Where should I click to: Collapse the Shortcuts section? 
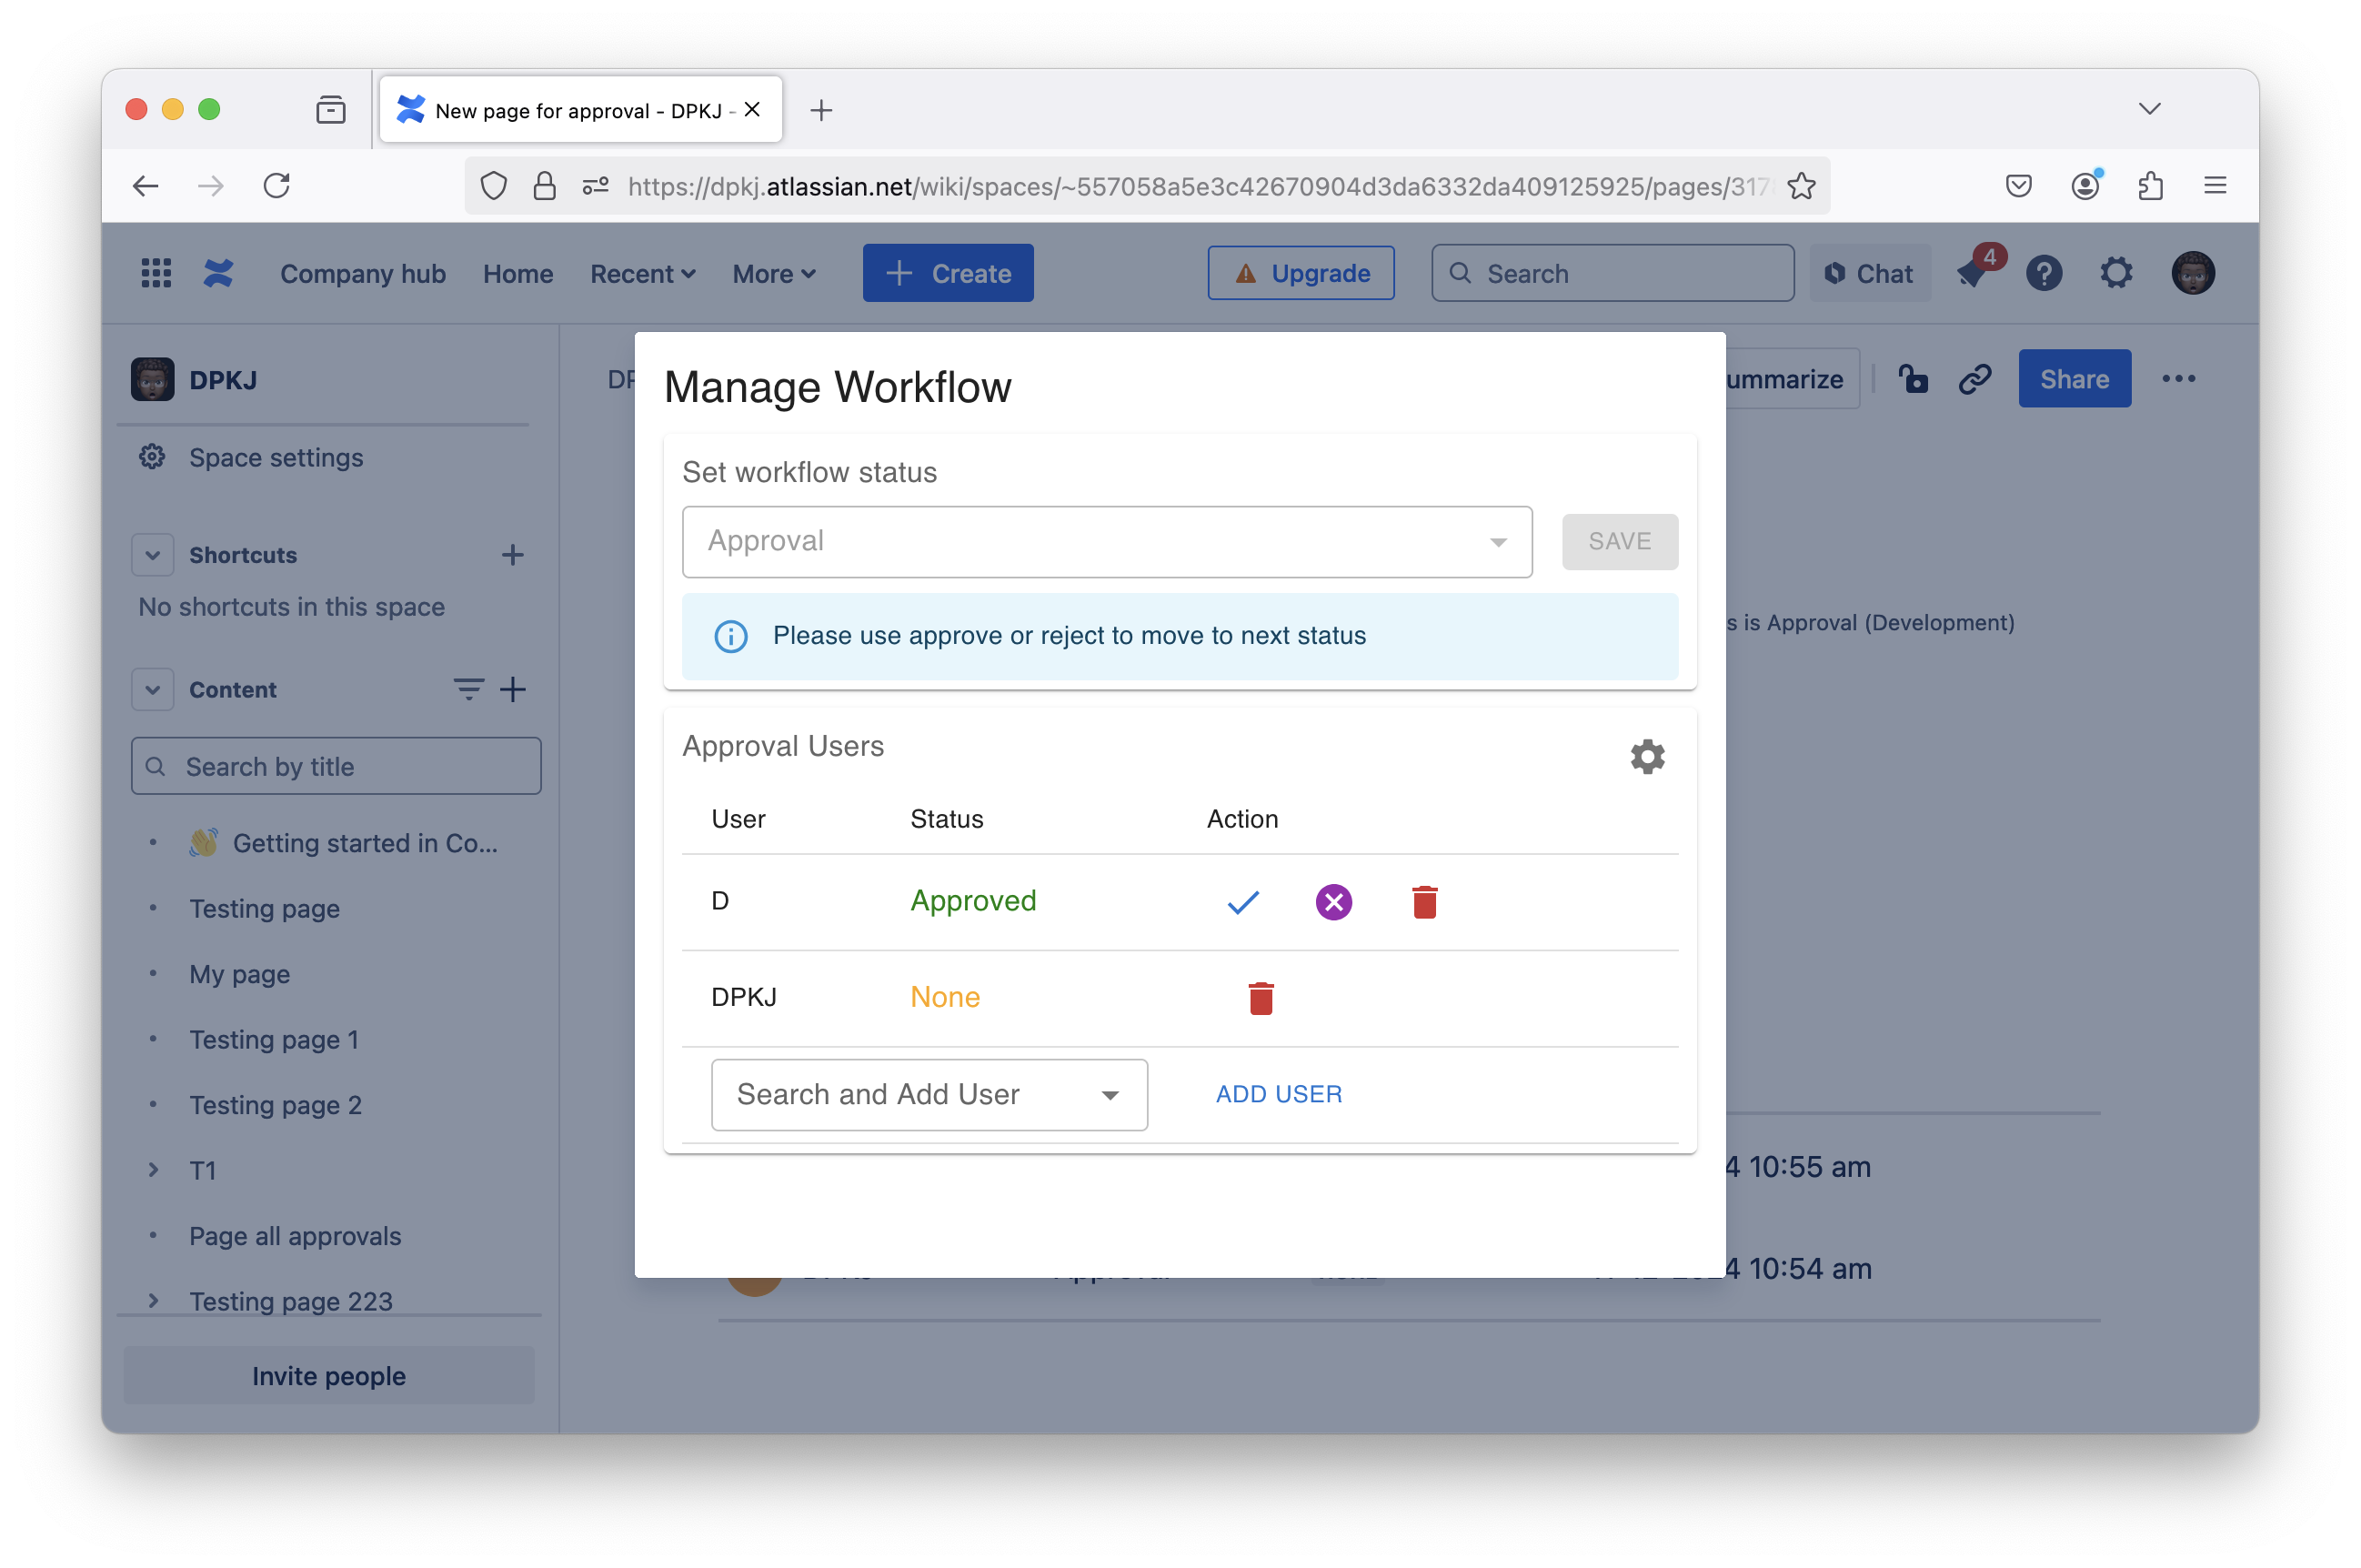153,555
